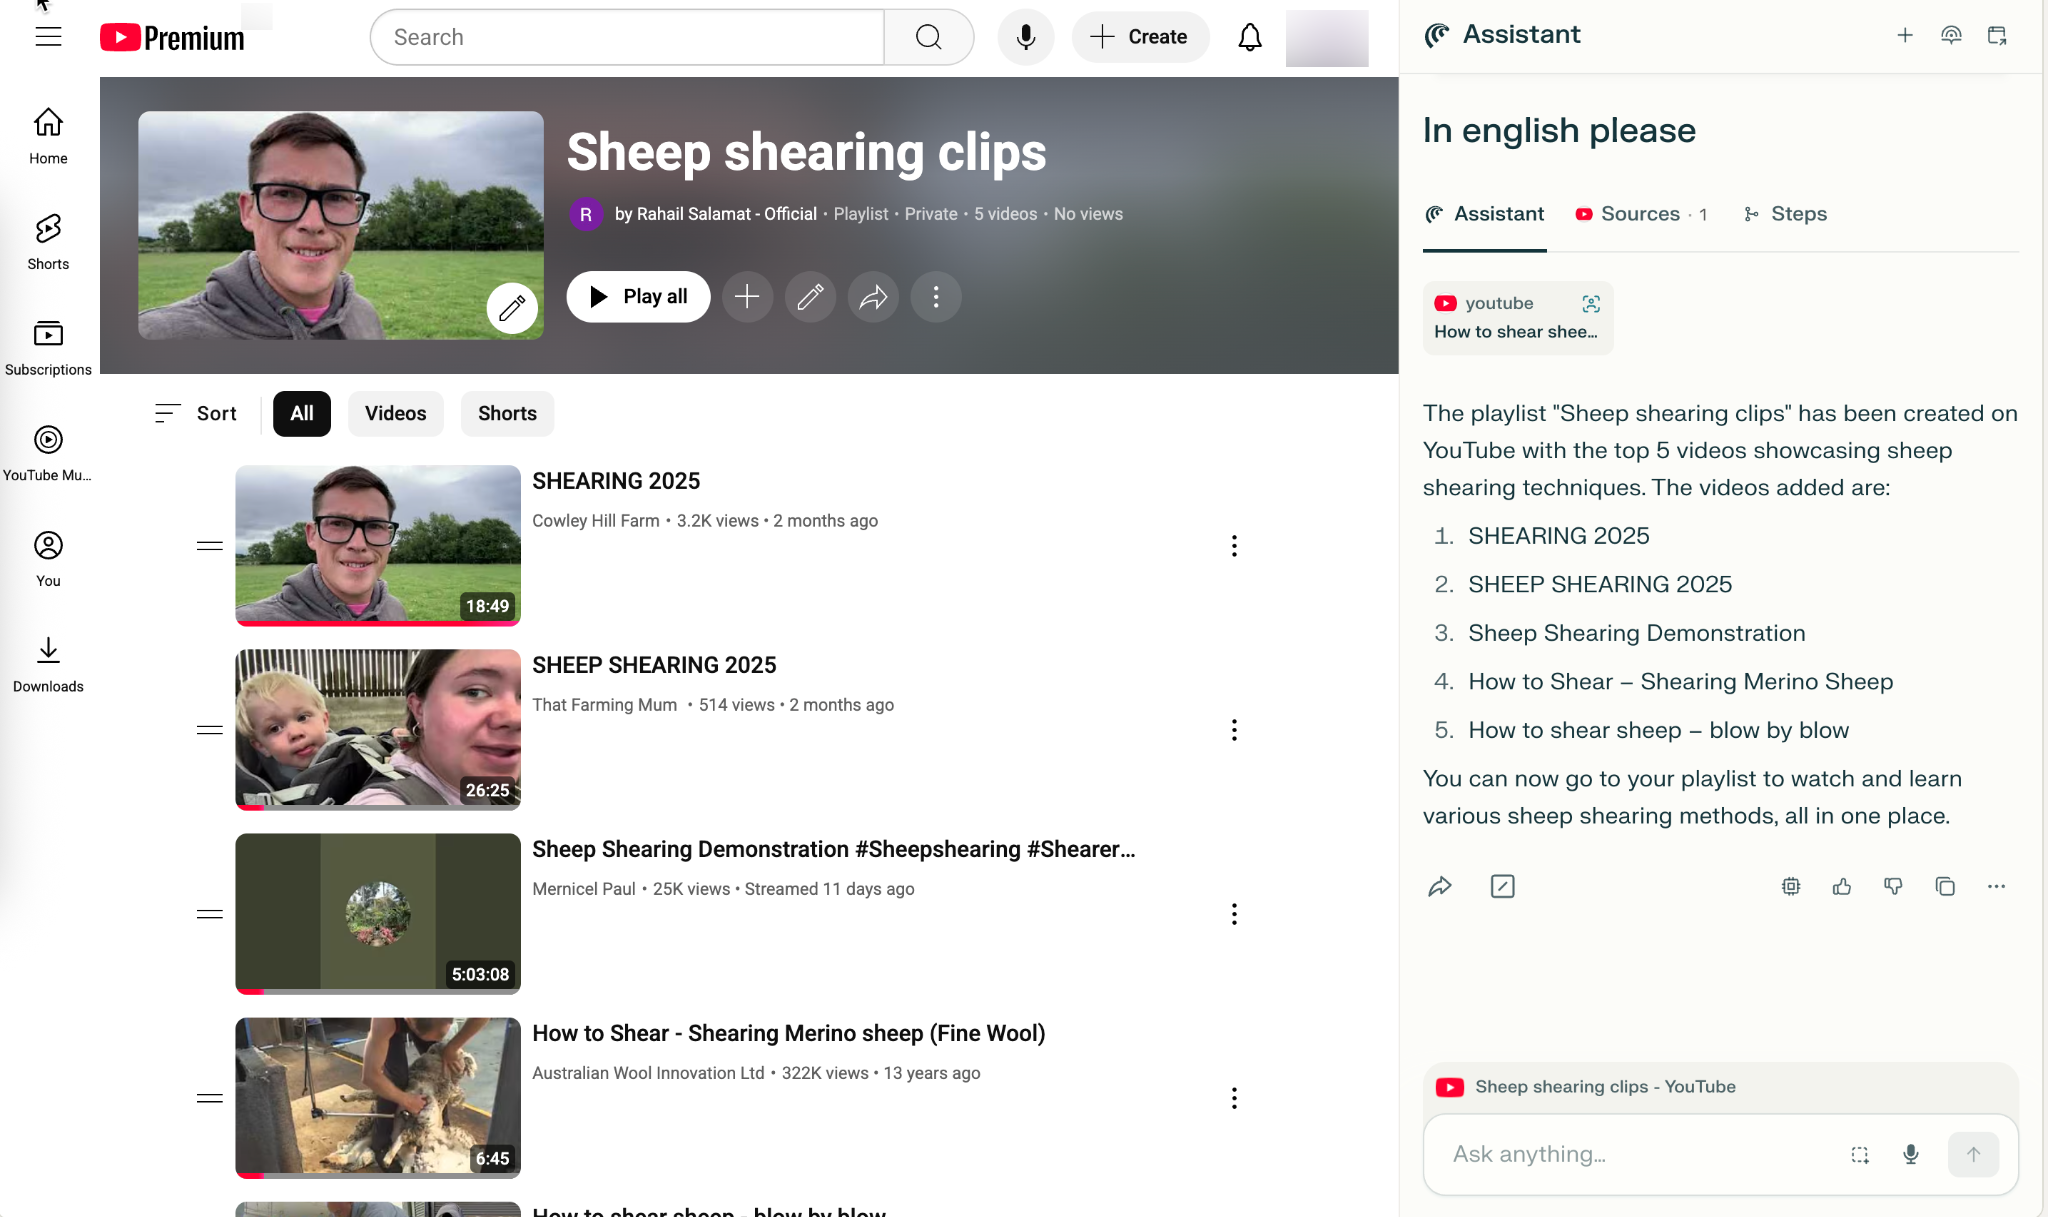Open the Shearing Merino sheep thumbnail
Screen dimensions: 2048x1217
coord(378,1098)
